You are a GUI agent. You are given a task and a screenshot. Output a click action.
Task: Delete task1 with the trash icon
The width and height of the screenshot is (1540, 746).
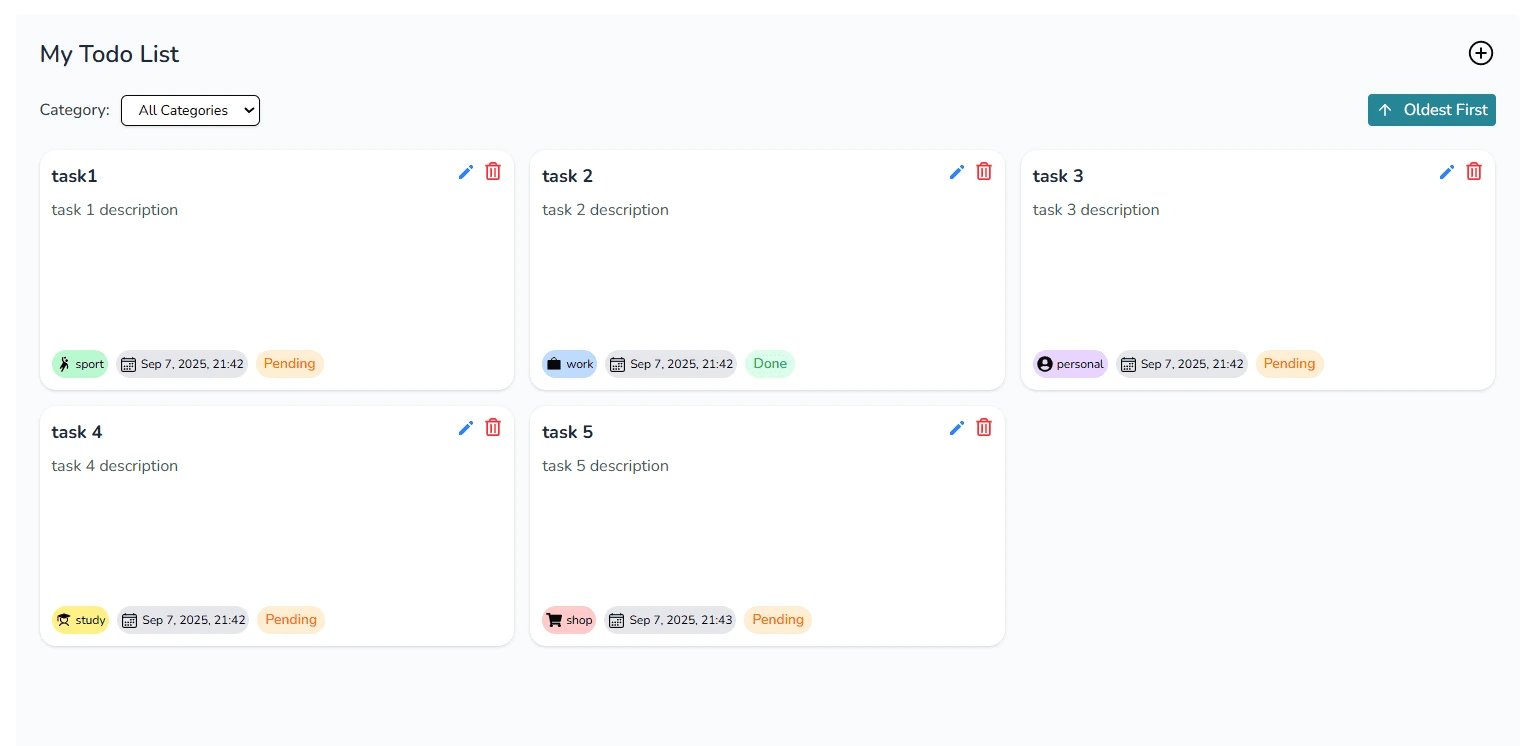[x=493, y=172]
